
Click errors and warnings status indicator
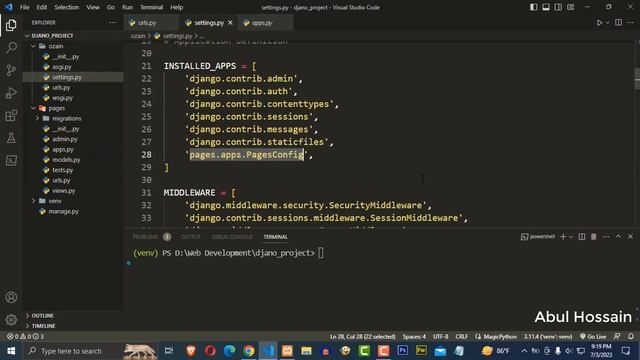[25, 336]
